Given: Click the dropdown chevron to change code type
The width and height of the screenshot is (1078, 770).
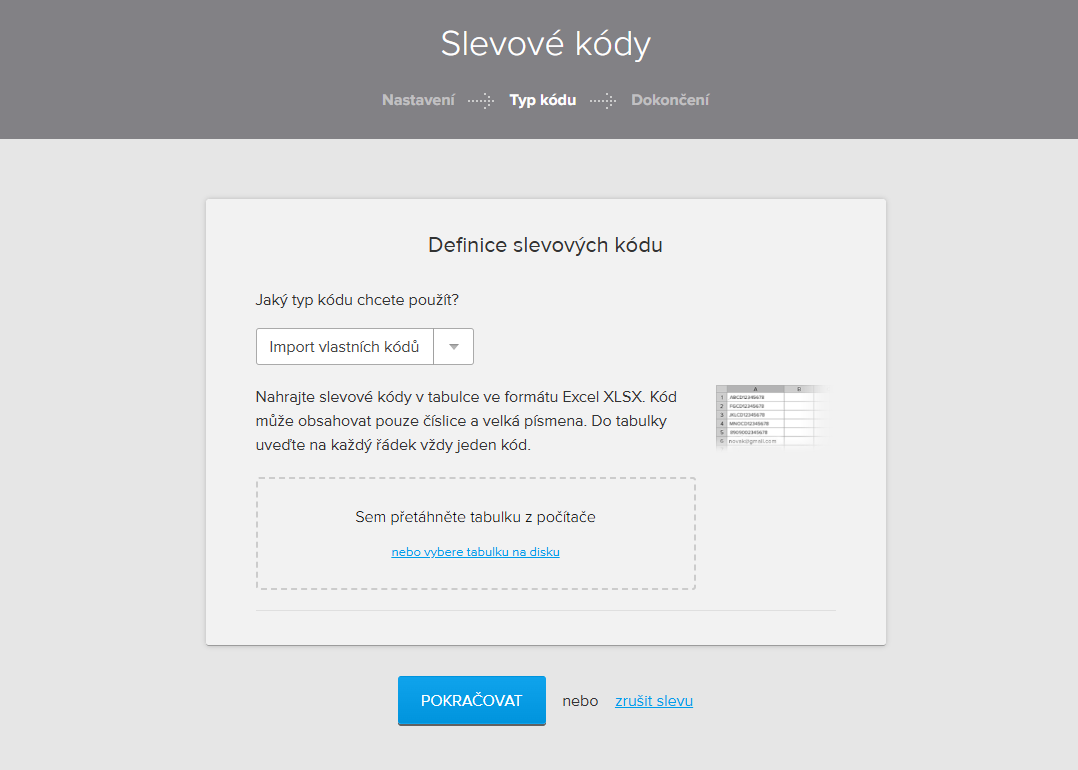Looking at the screenshot, I should [453, 346].
